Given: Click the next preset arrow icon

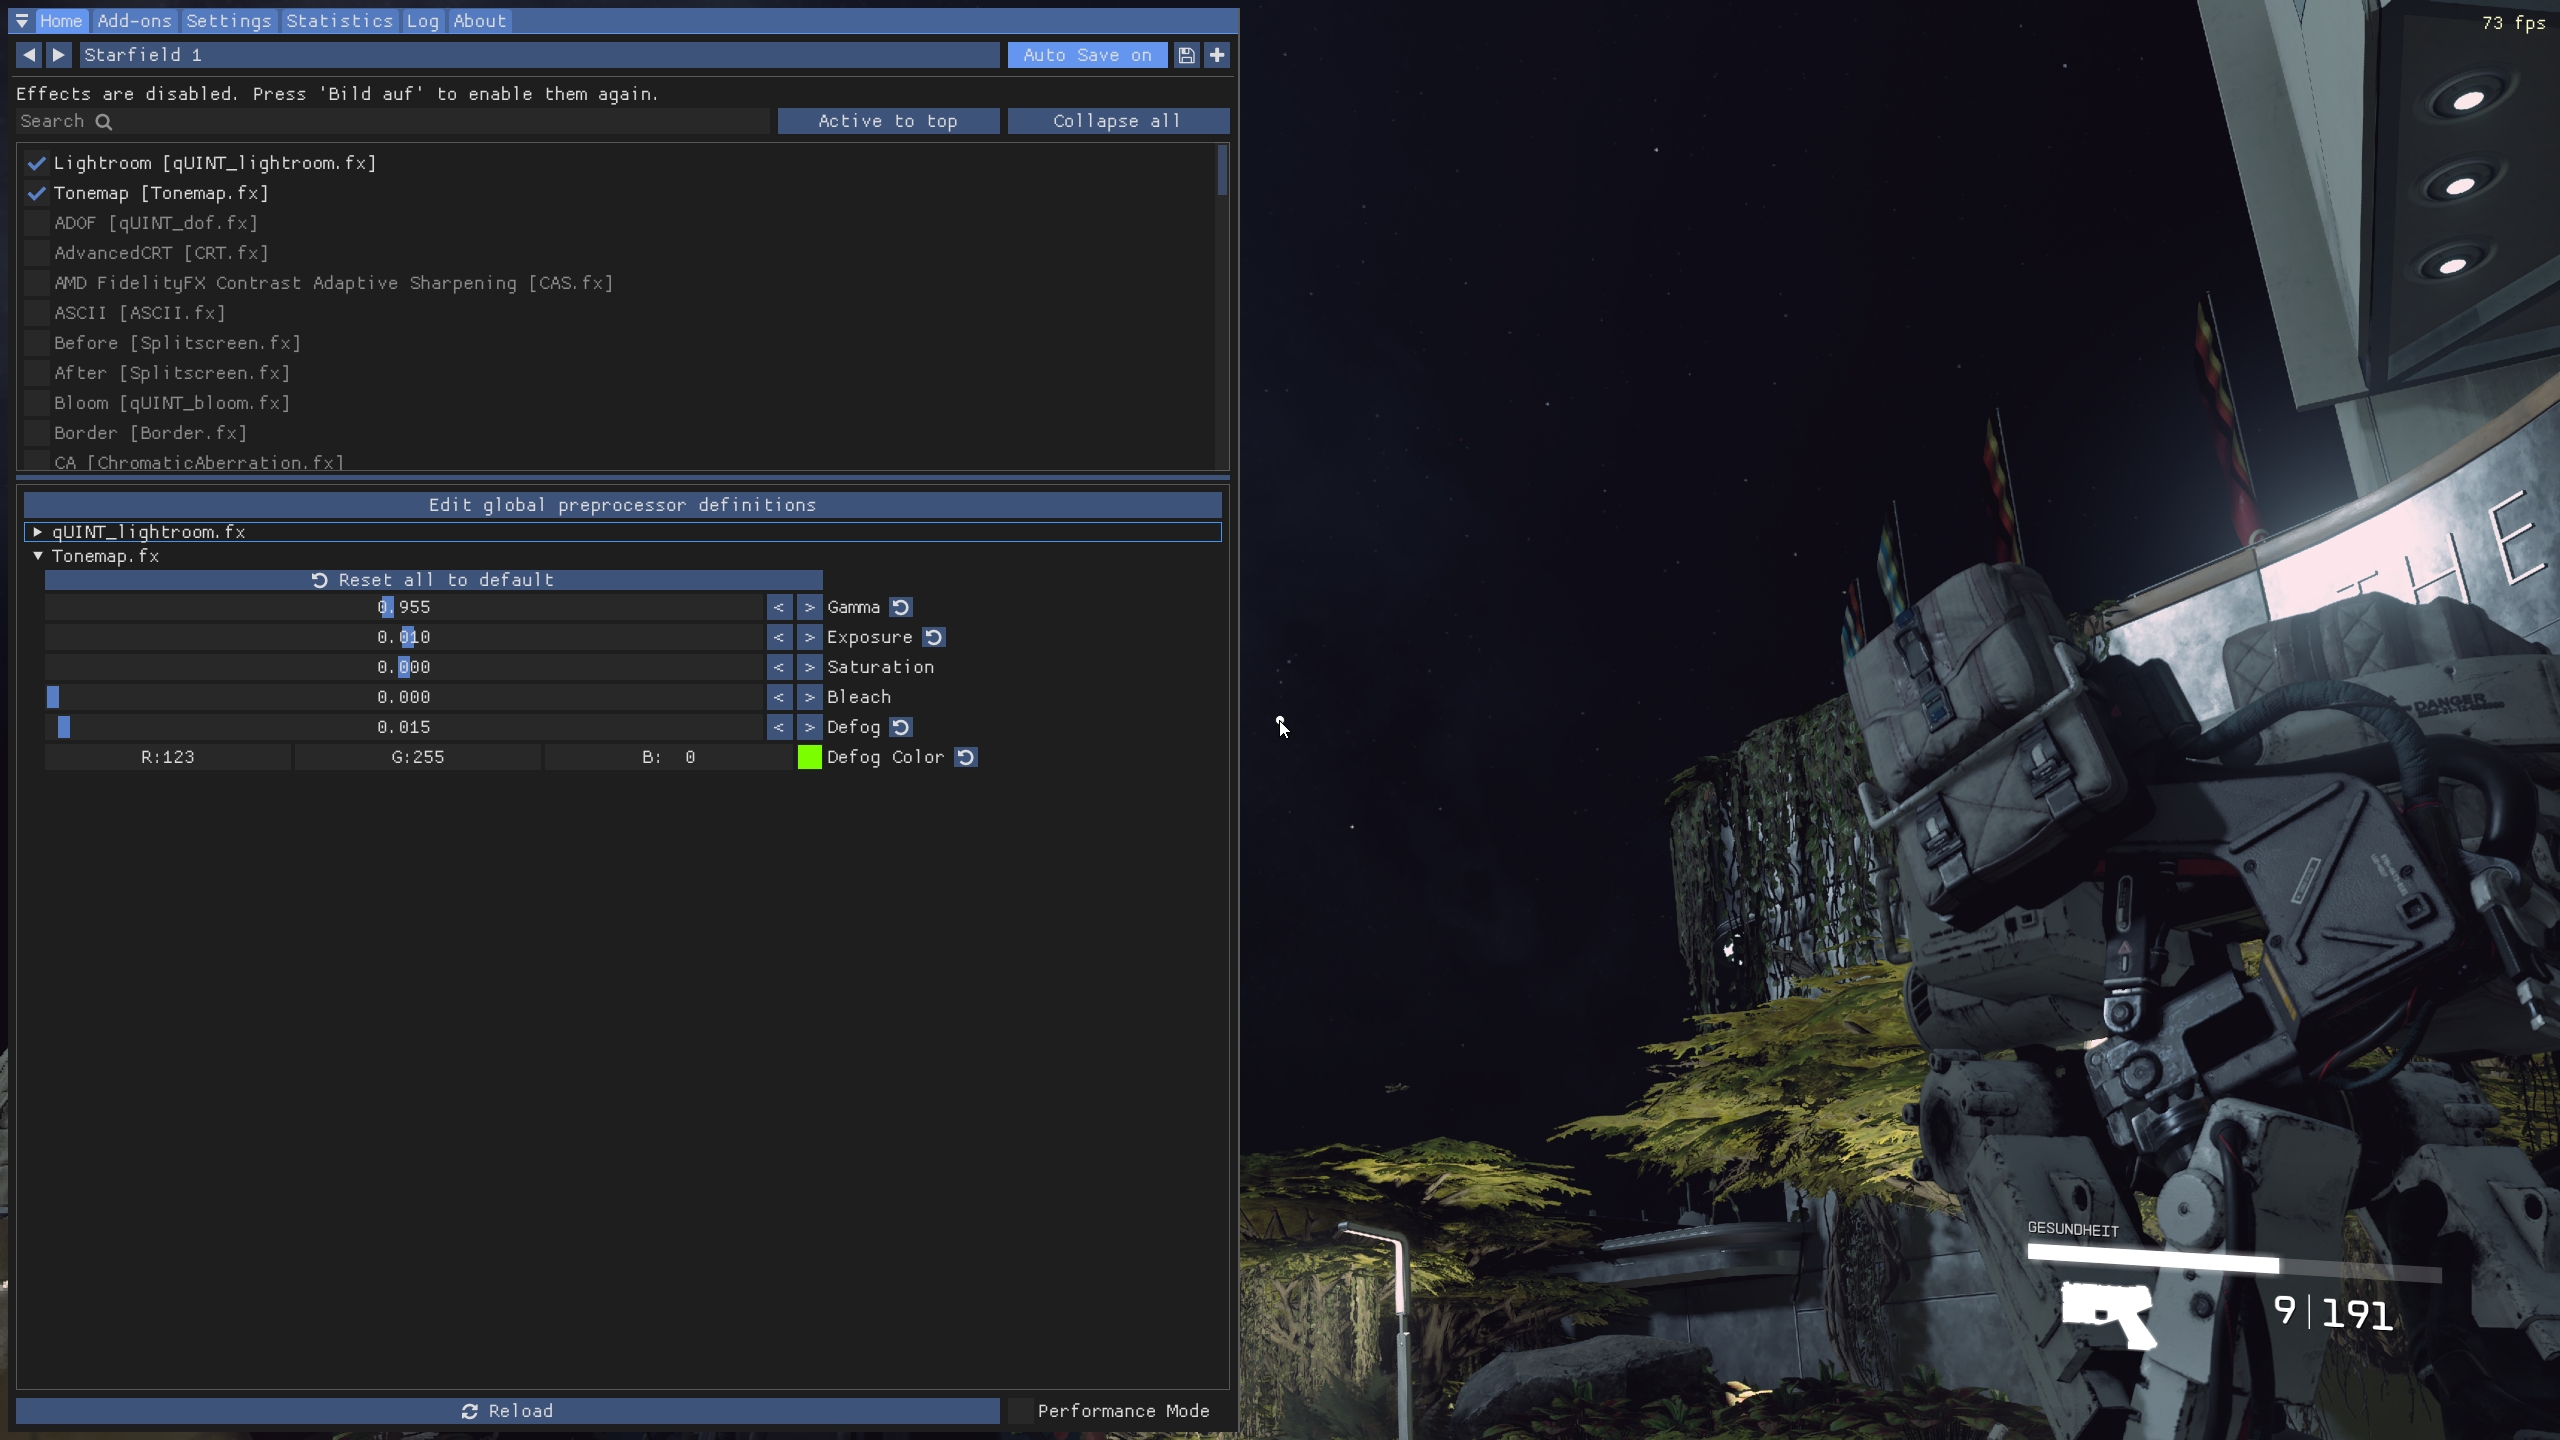Looking at the screenshot, I should 59,55.
